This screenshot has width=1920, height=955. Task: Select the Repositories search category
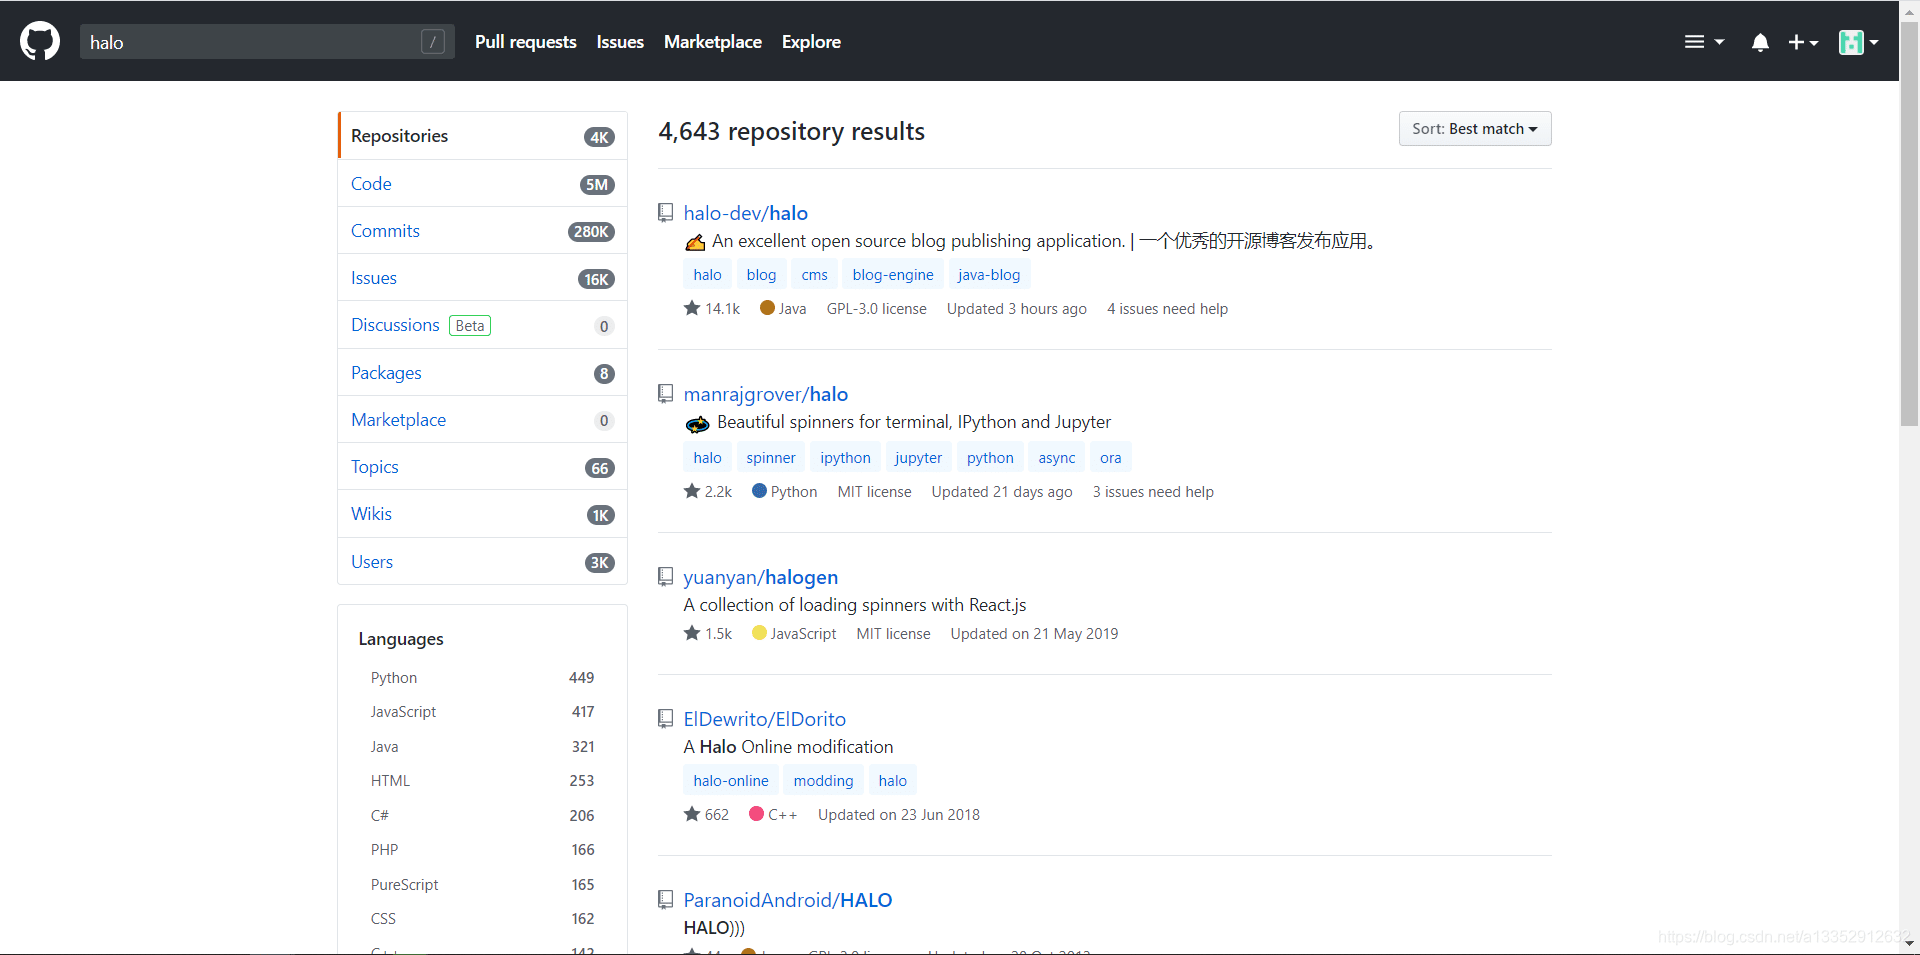coord(483,136)
